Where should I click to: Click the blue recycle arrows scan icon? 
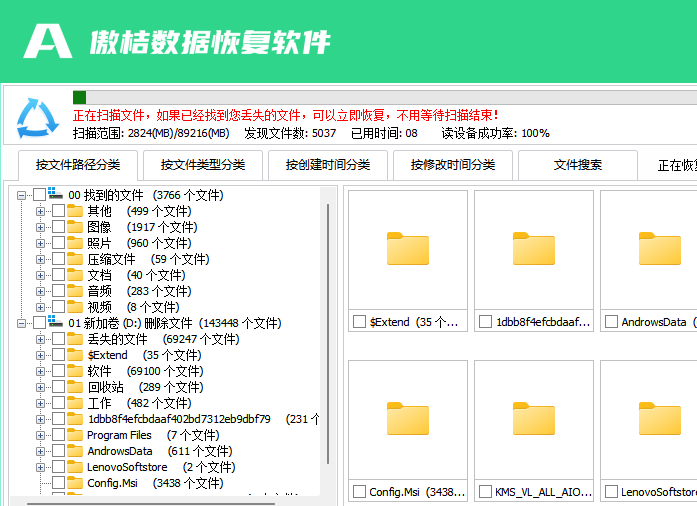38,119
